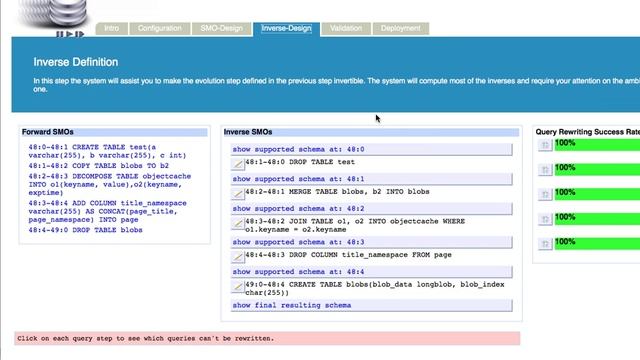Select forward SMO DECOMPOSE TABLE objectcache
The width and height of the screenshot is (640, 360).
(110, 184)
